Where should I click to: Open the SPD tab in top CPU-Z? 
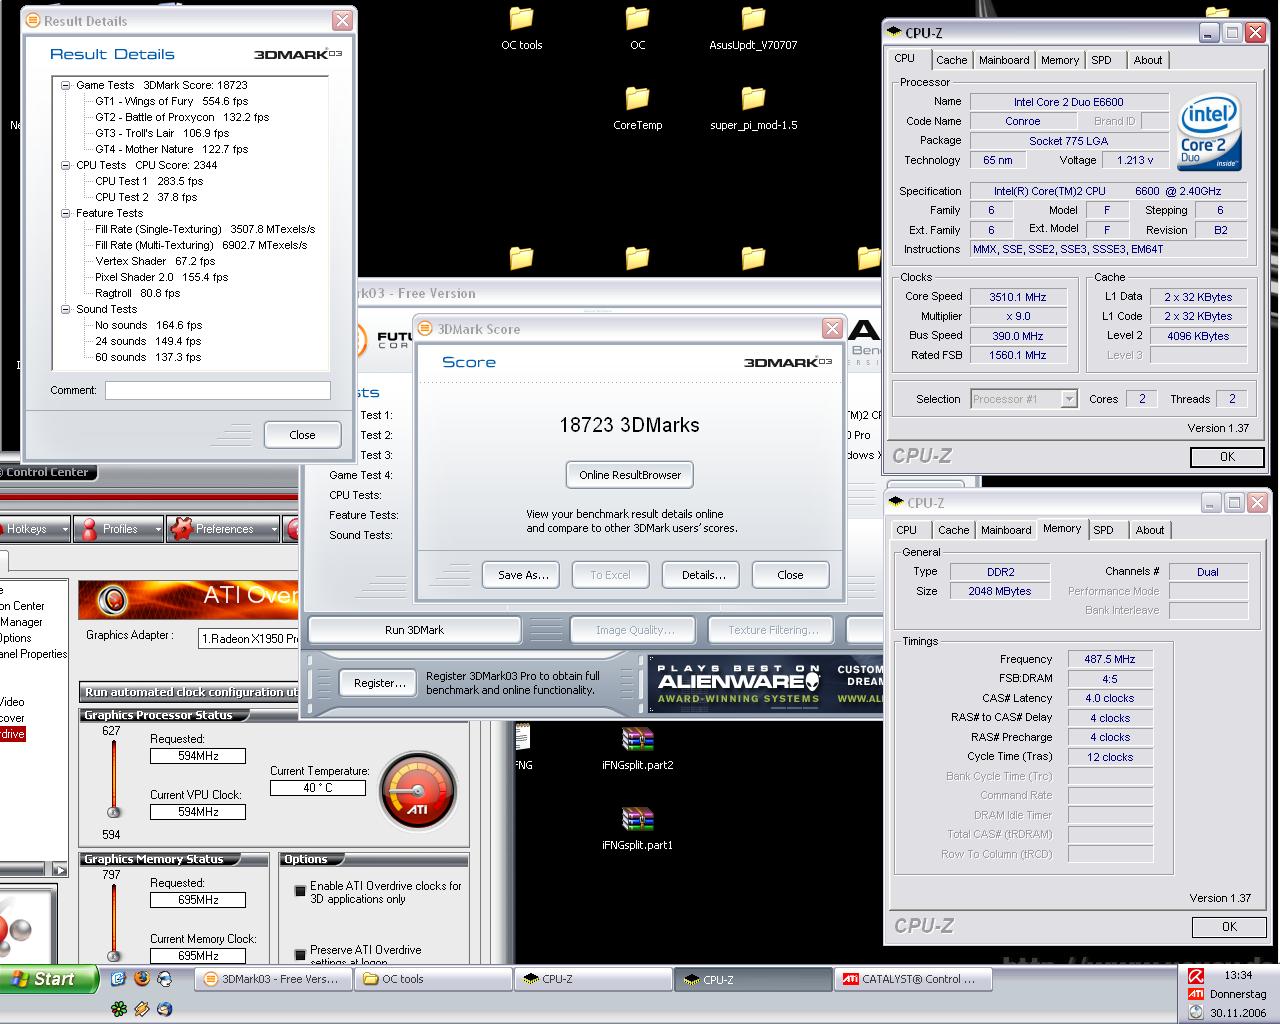point(1101,60)
